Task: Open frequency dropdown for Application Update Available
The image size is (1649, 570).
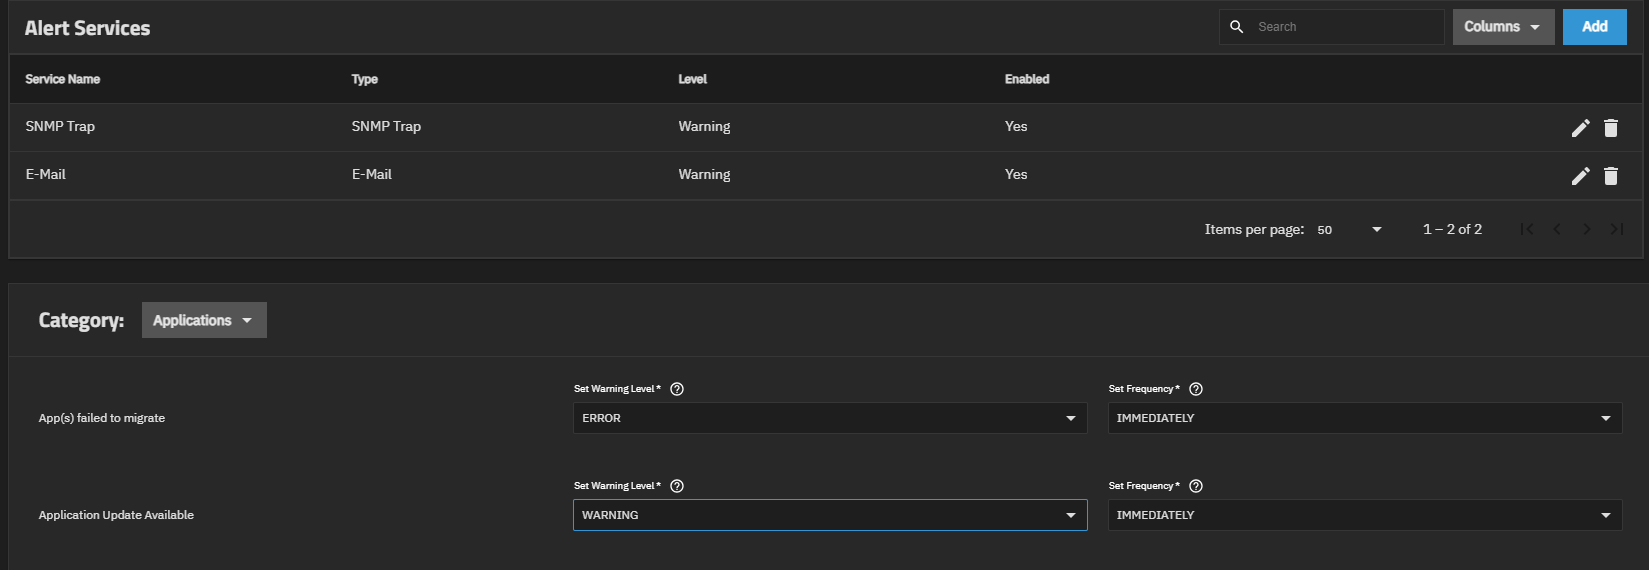Action: click(1365, 515)
